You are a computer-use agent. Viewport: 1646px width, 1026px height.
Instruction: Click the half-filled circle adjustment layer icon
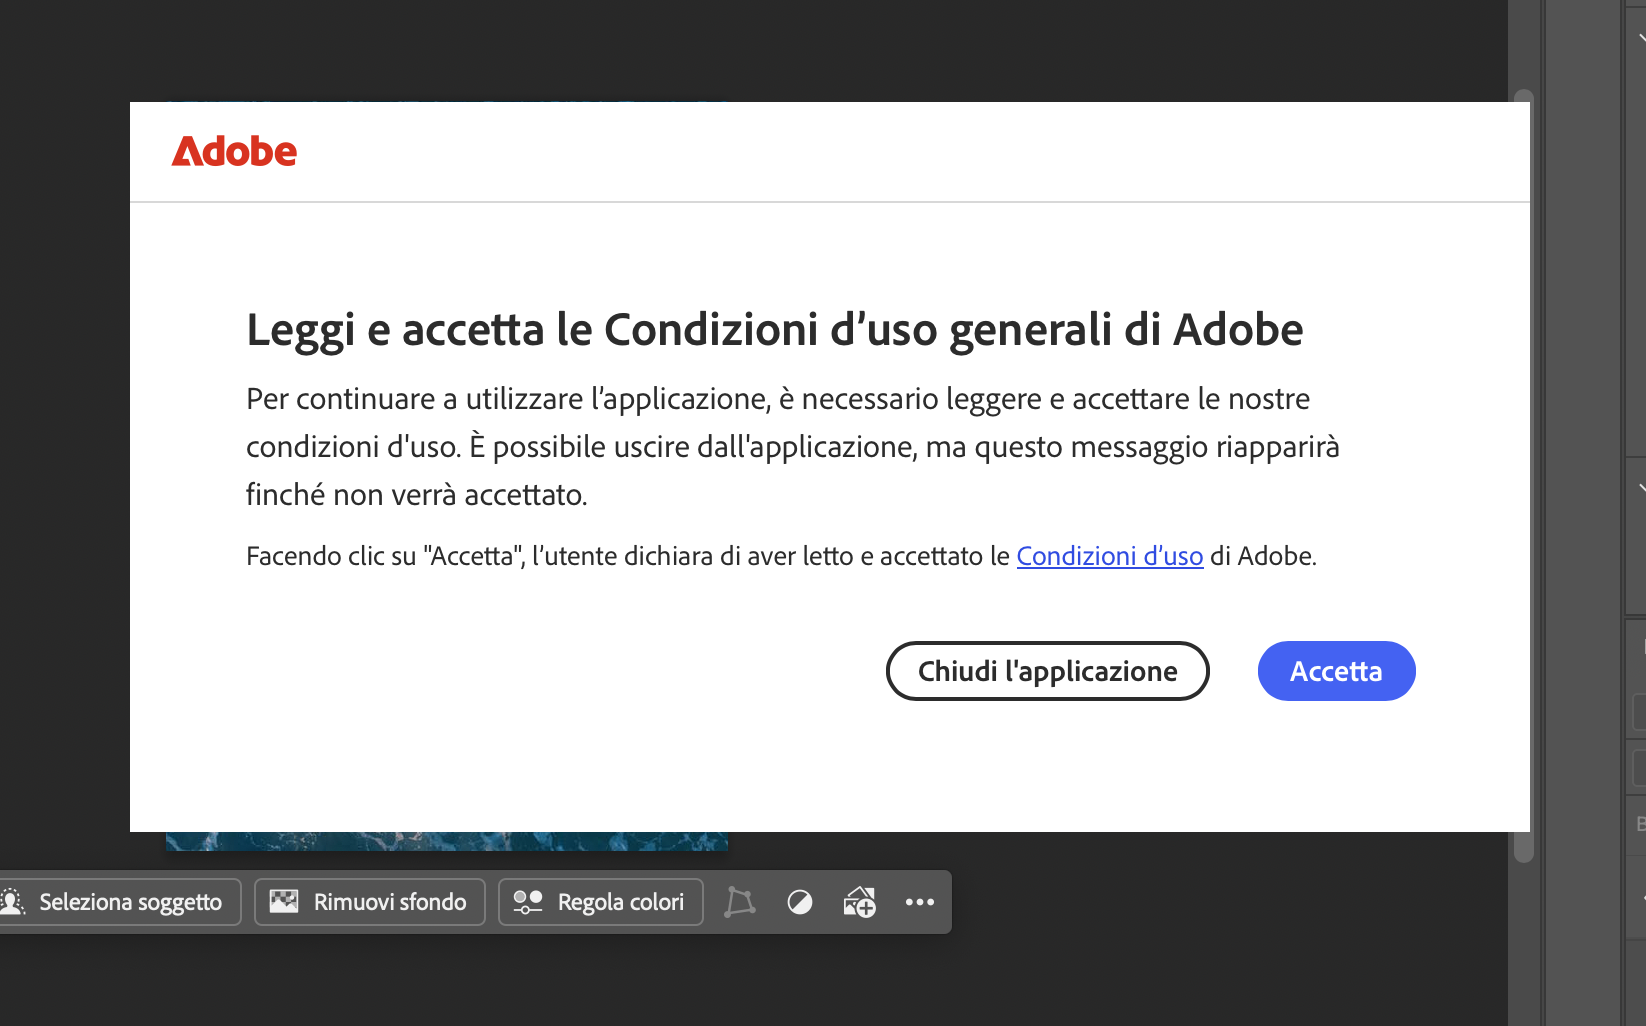point(800,902)
